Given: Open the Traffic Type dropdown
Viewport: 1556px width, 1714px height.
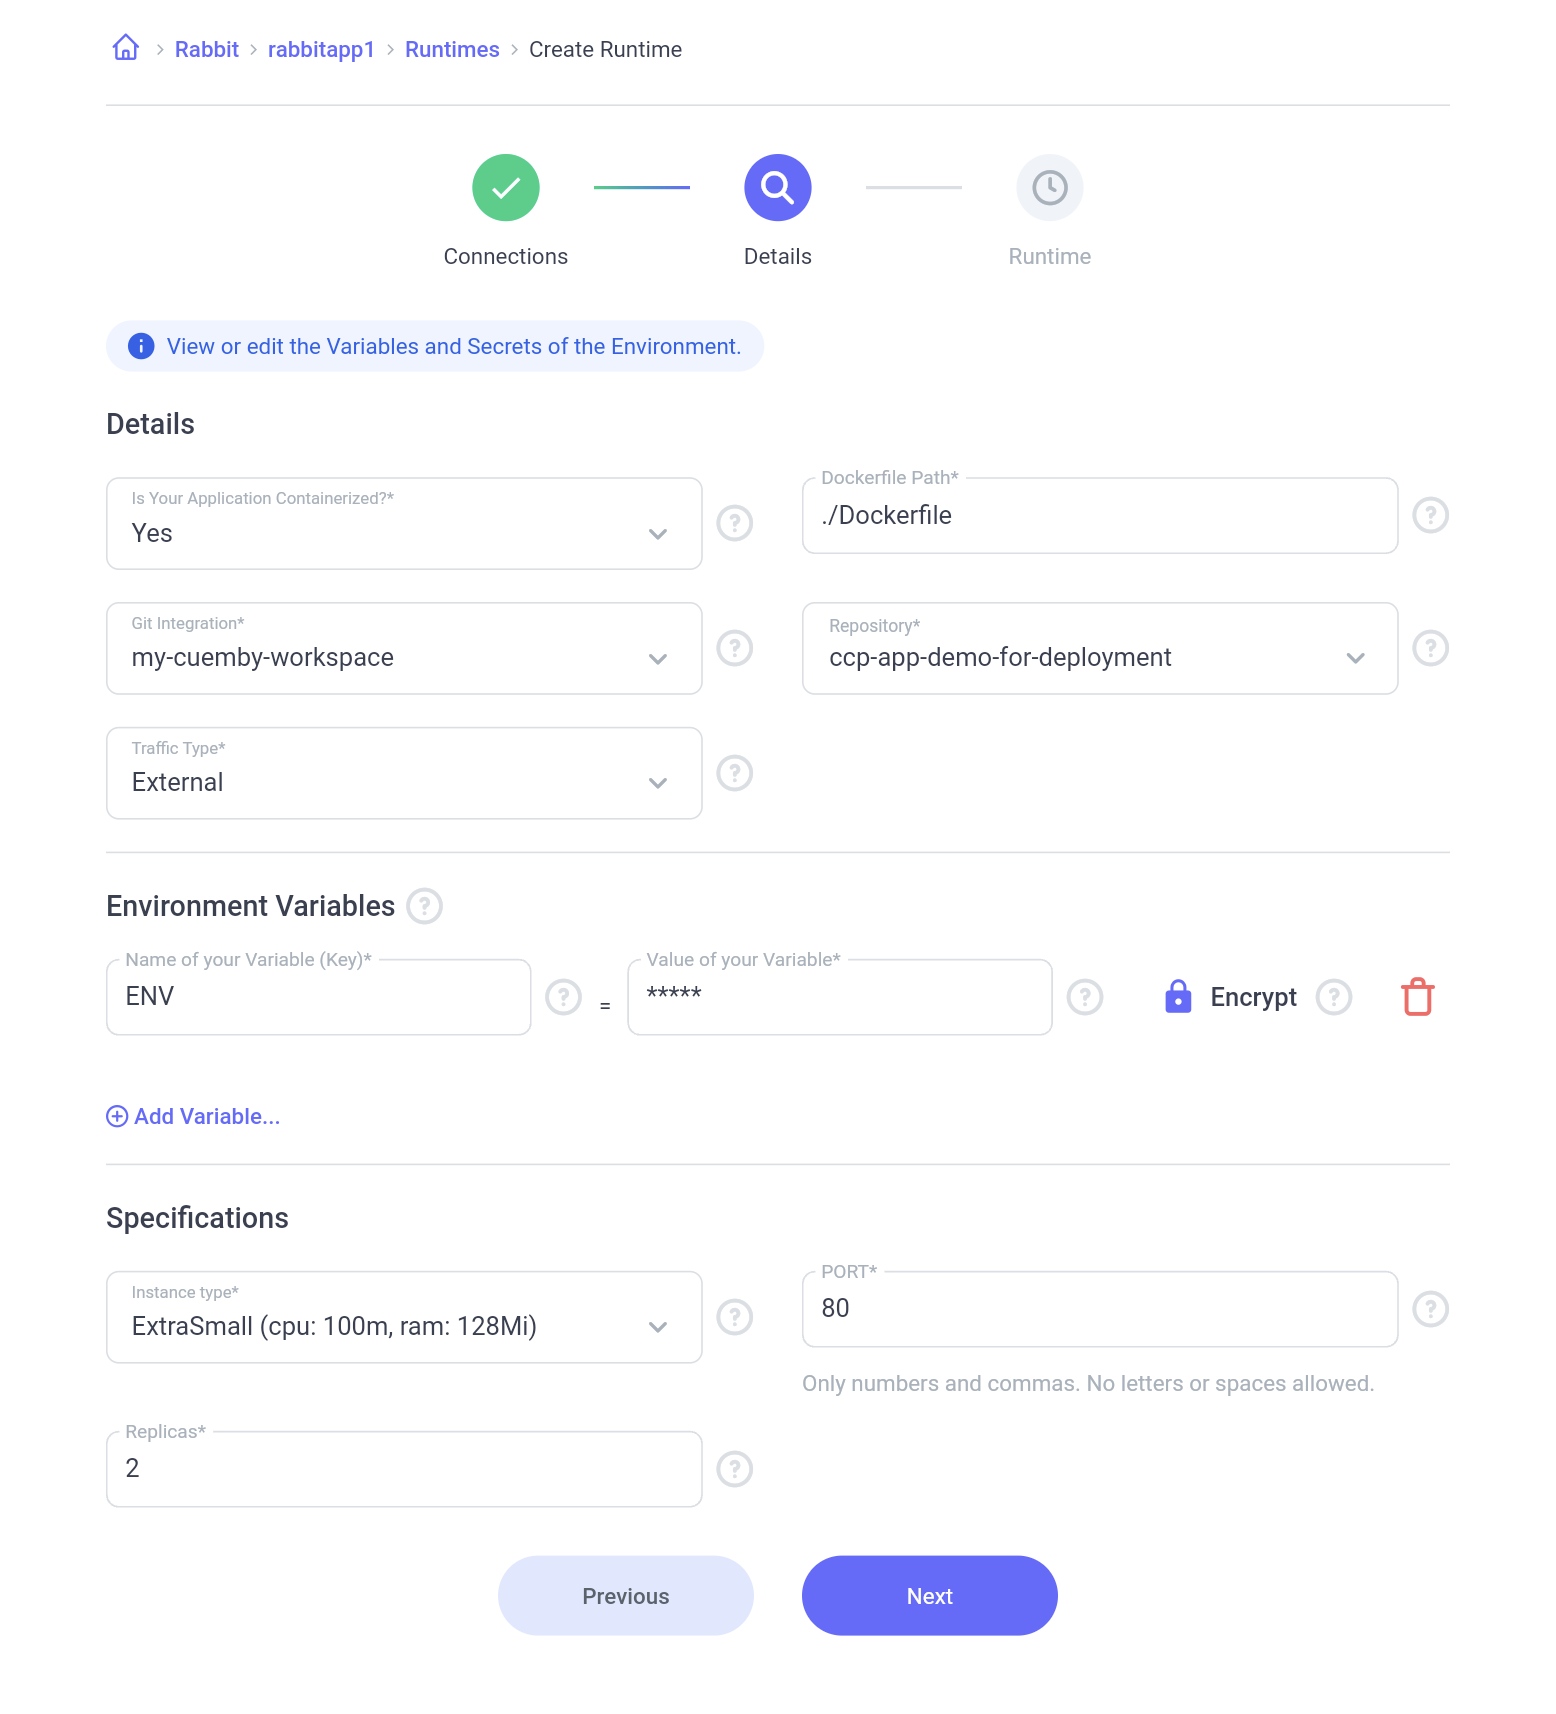Looking at the screenshot, I should (658, 784).
